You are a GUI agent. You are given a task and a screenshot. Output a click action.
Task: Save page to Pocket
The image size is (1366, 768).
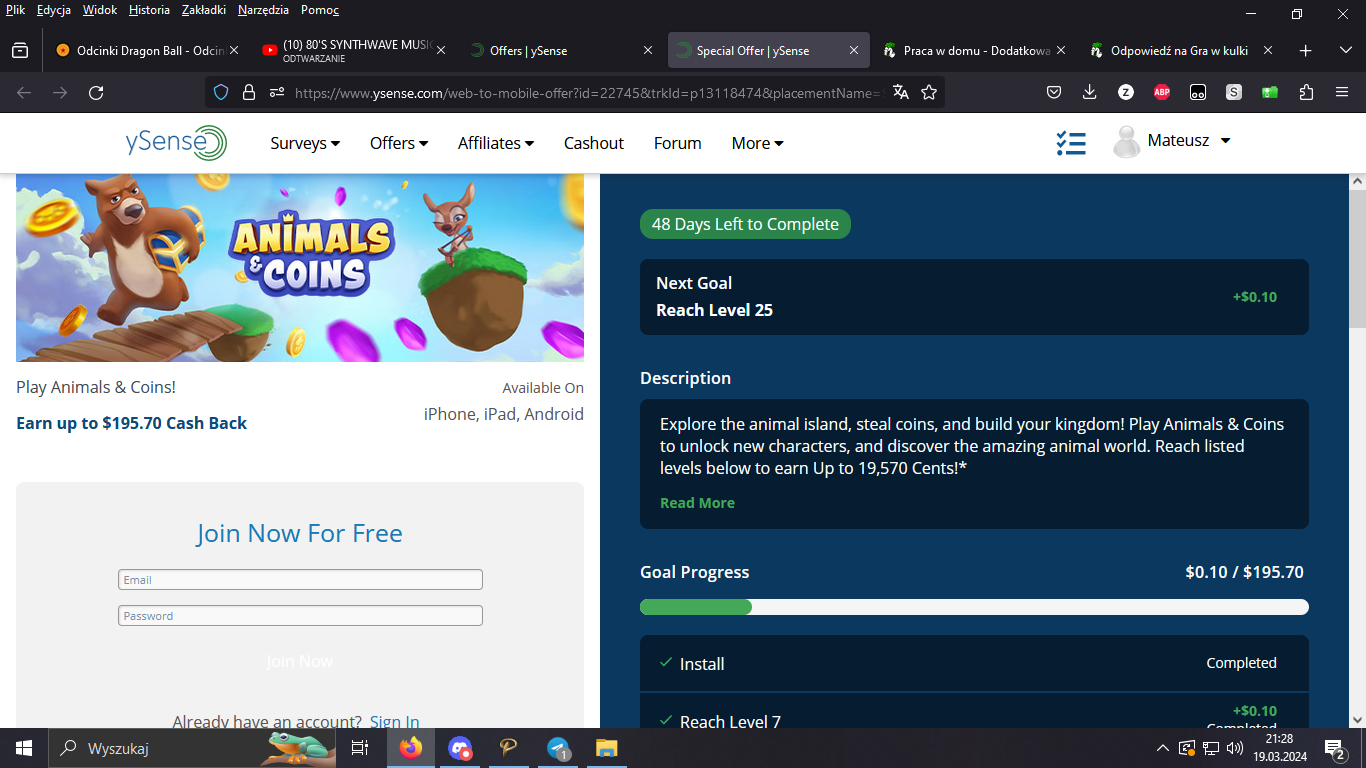[x=1054, y=92]
